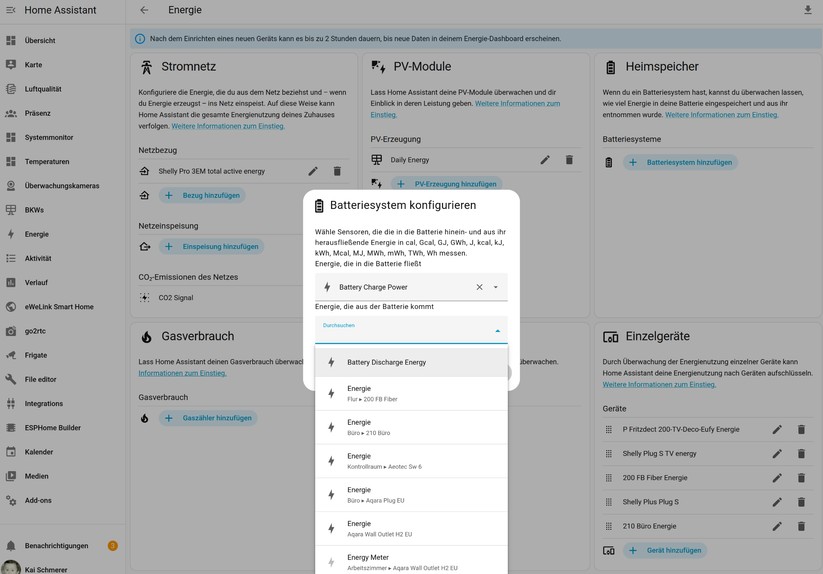This screenshot has width=823, height=574.
Task: Edit Shelly Pro 3EM total active energy
Action: point(313,171)
